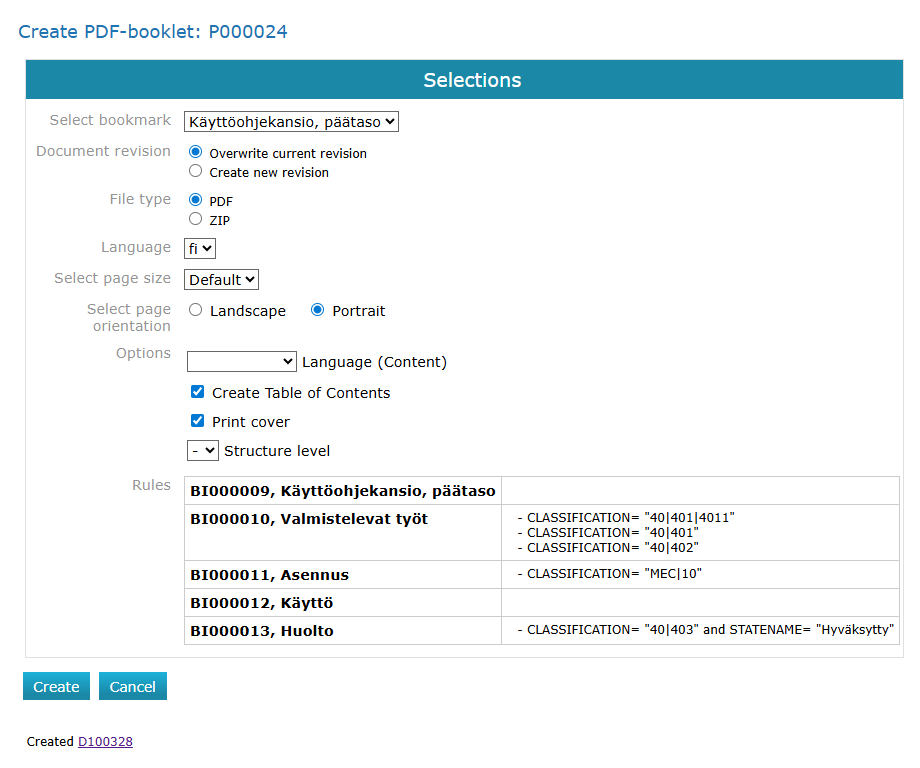Open the Select bookmark dropdown
Image resolution: width=920 pixels, height=768 pixels.
click(290, 121)
